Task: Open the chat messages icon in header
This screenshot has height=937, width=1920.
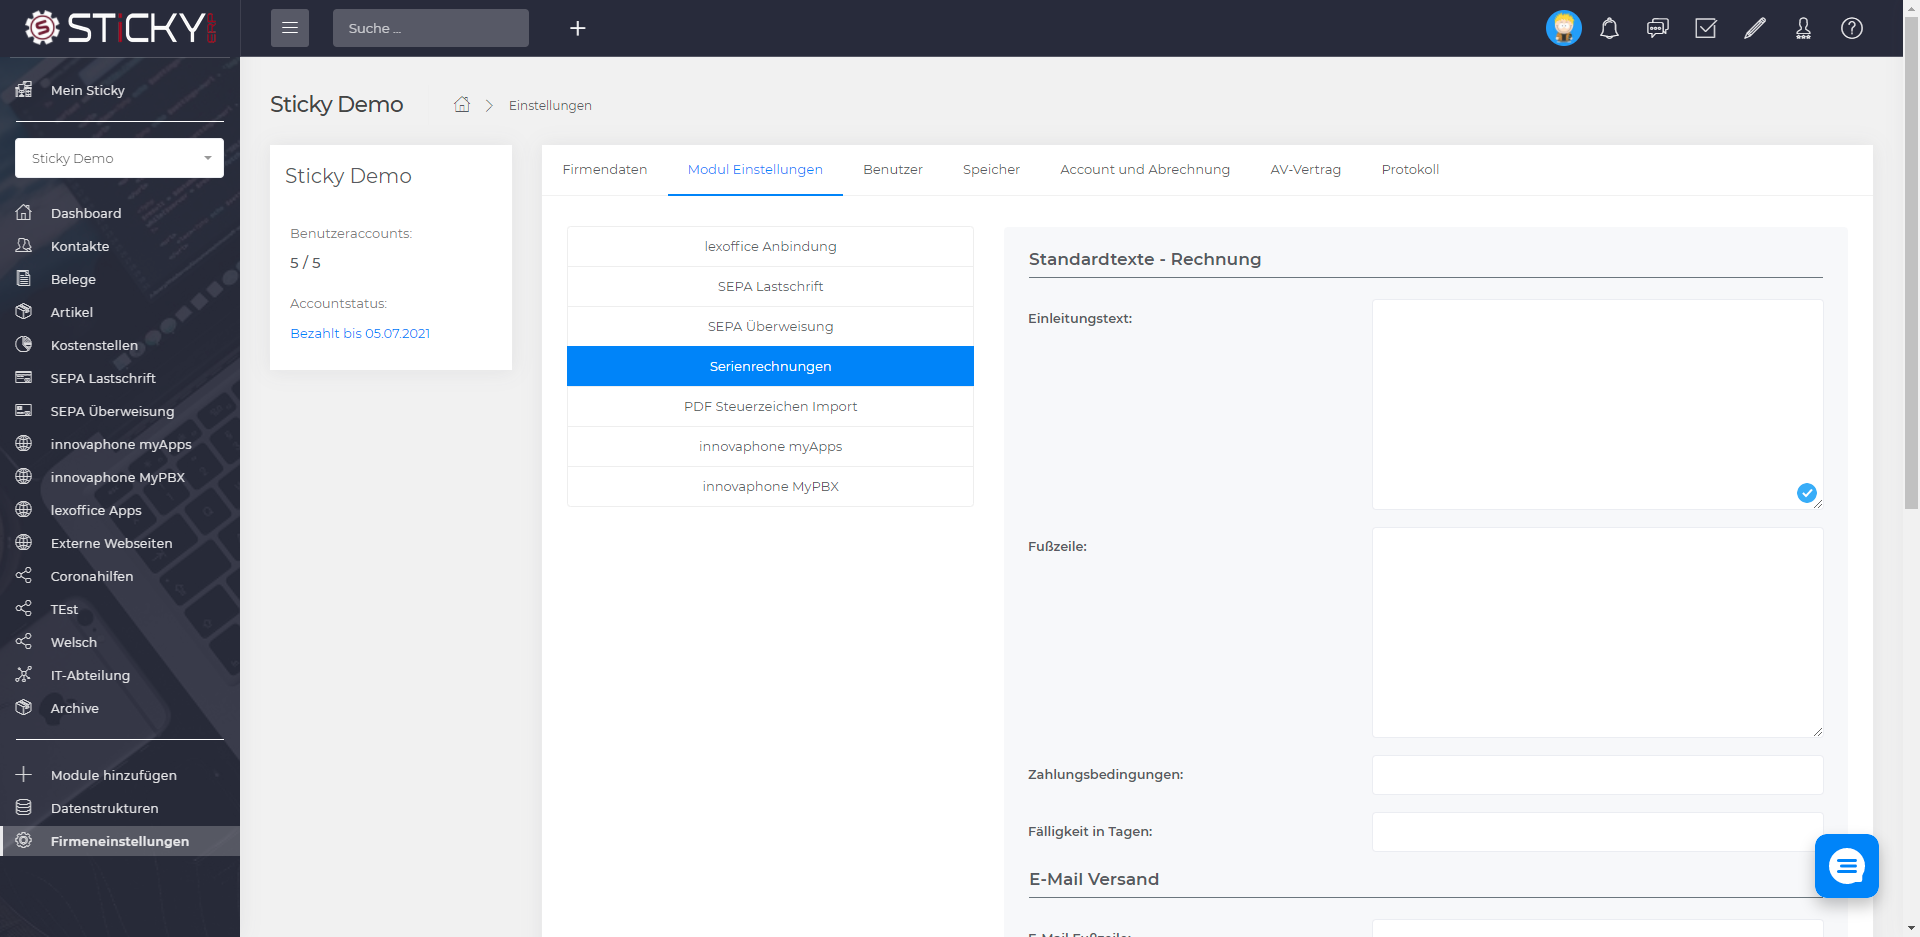Action: (x=1657, y=28)
